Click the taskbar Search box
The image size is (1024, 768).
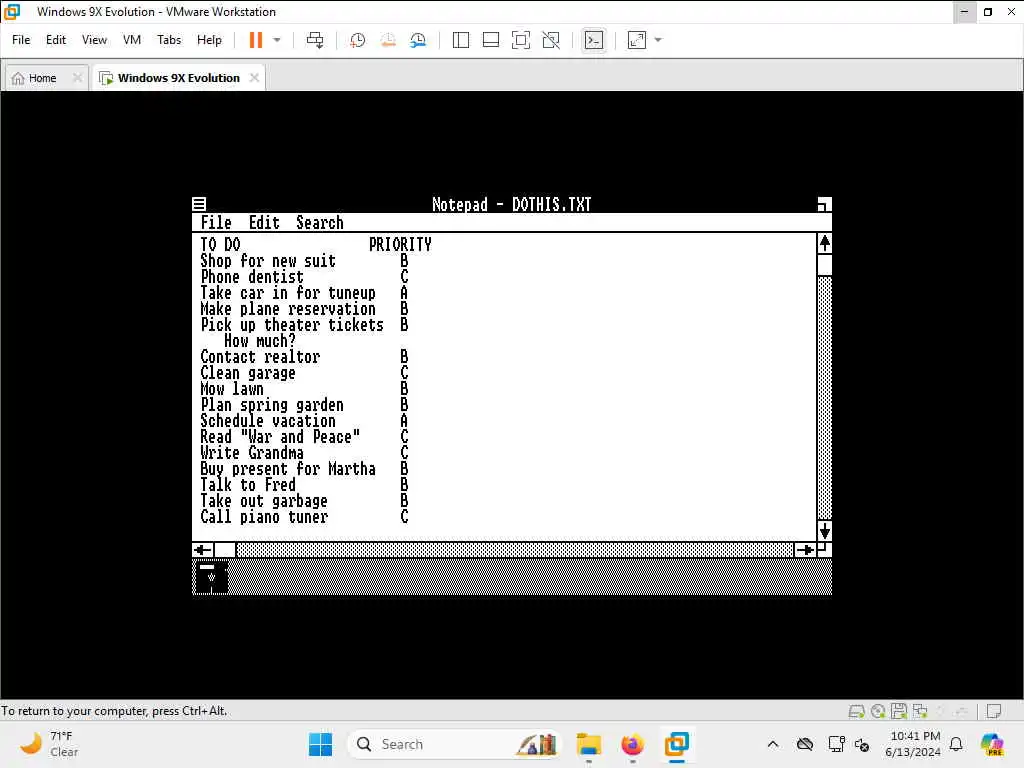455,744
